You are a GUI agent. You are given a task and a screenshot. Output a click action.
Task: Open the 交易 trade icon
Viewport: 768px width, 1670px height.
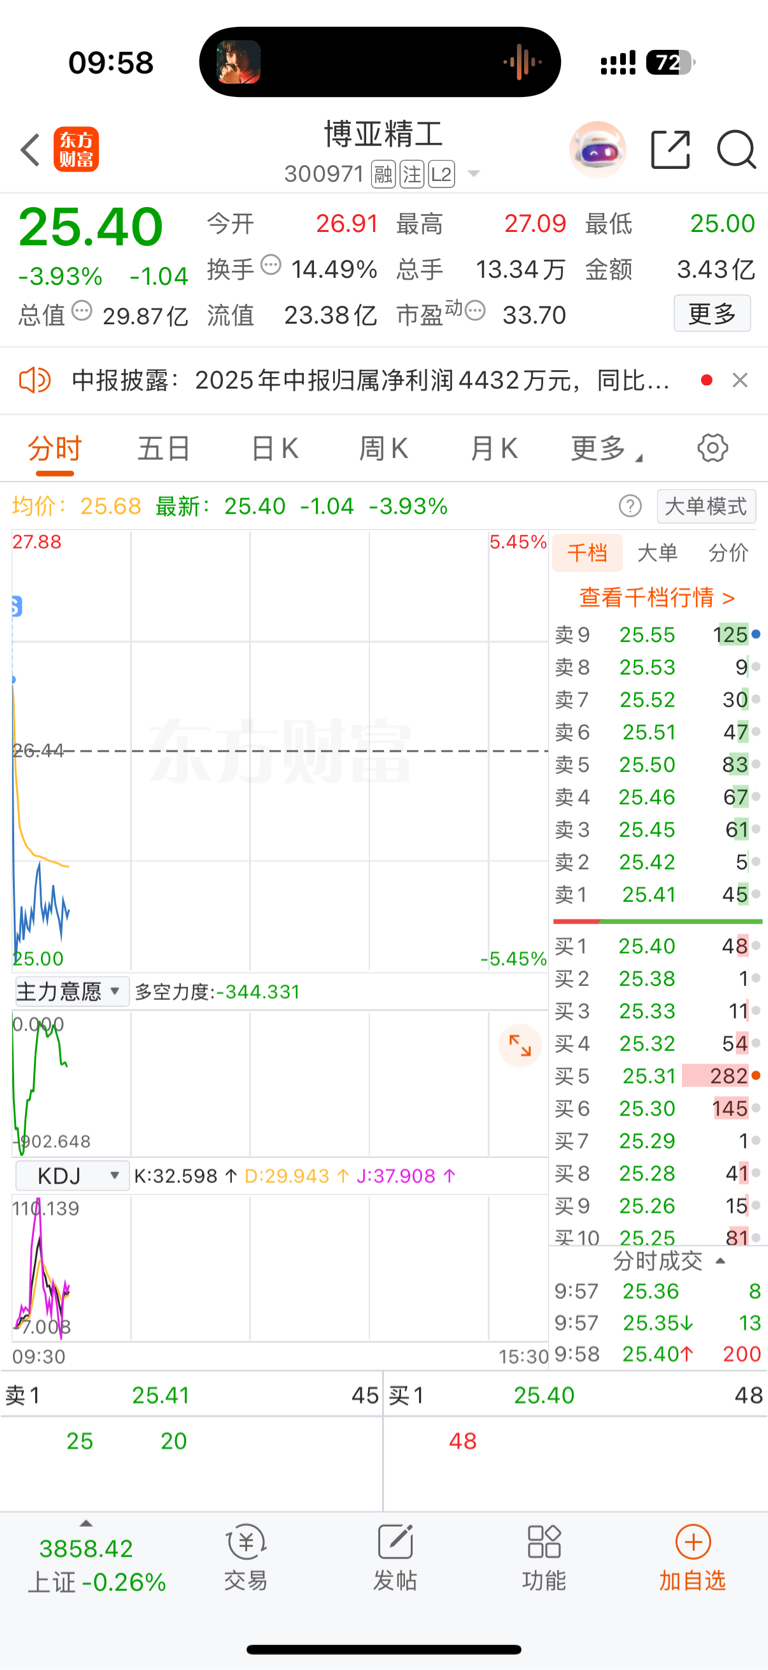245,1558
